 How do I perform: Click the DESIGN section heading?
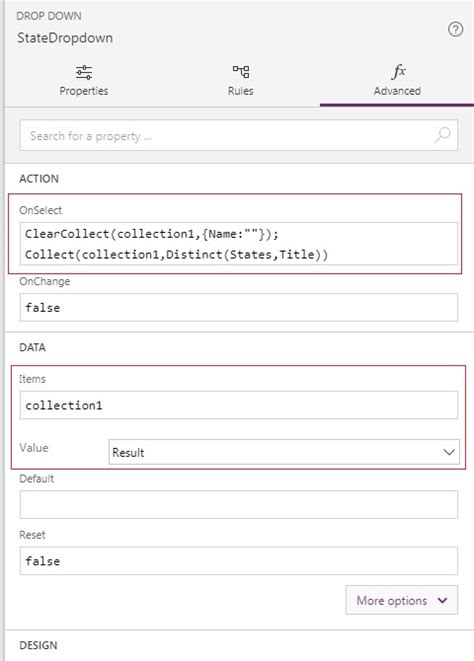[38, 645]
